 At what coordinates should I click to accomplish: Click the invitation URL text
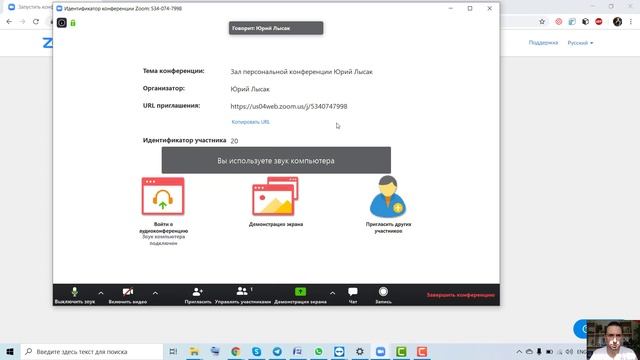coord(289,106)
